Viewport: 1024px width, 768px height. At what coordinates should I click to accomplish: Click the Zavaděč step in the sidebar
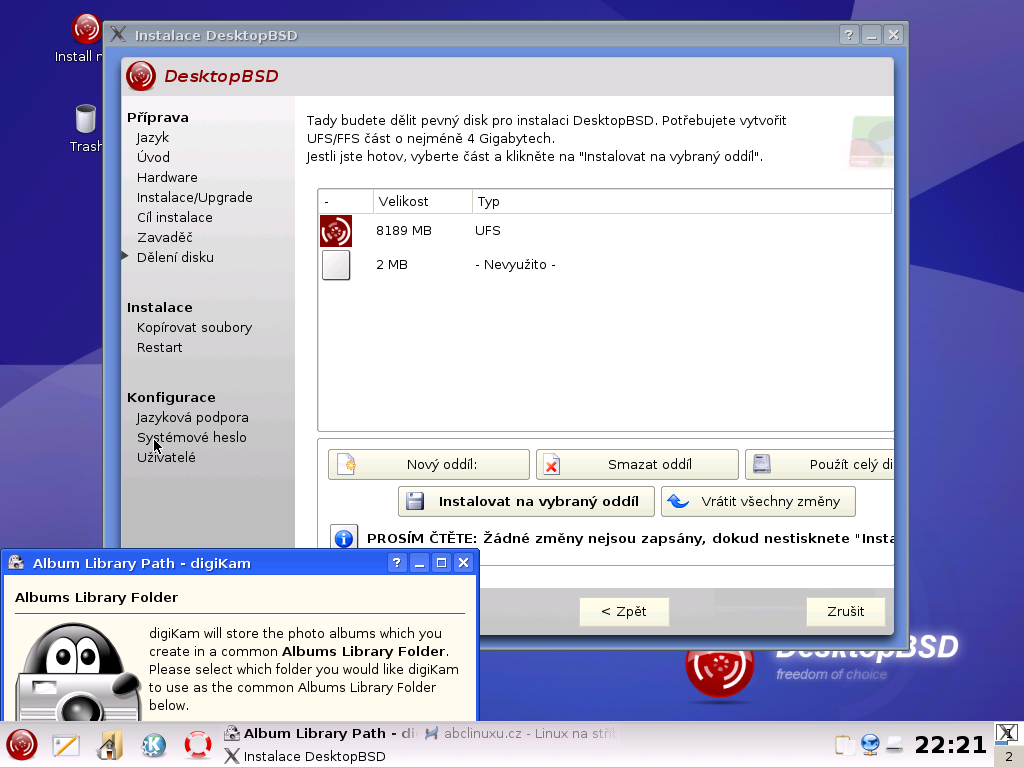165,238
